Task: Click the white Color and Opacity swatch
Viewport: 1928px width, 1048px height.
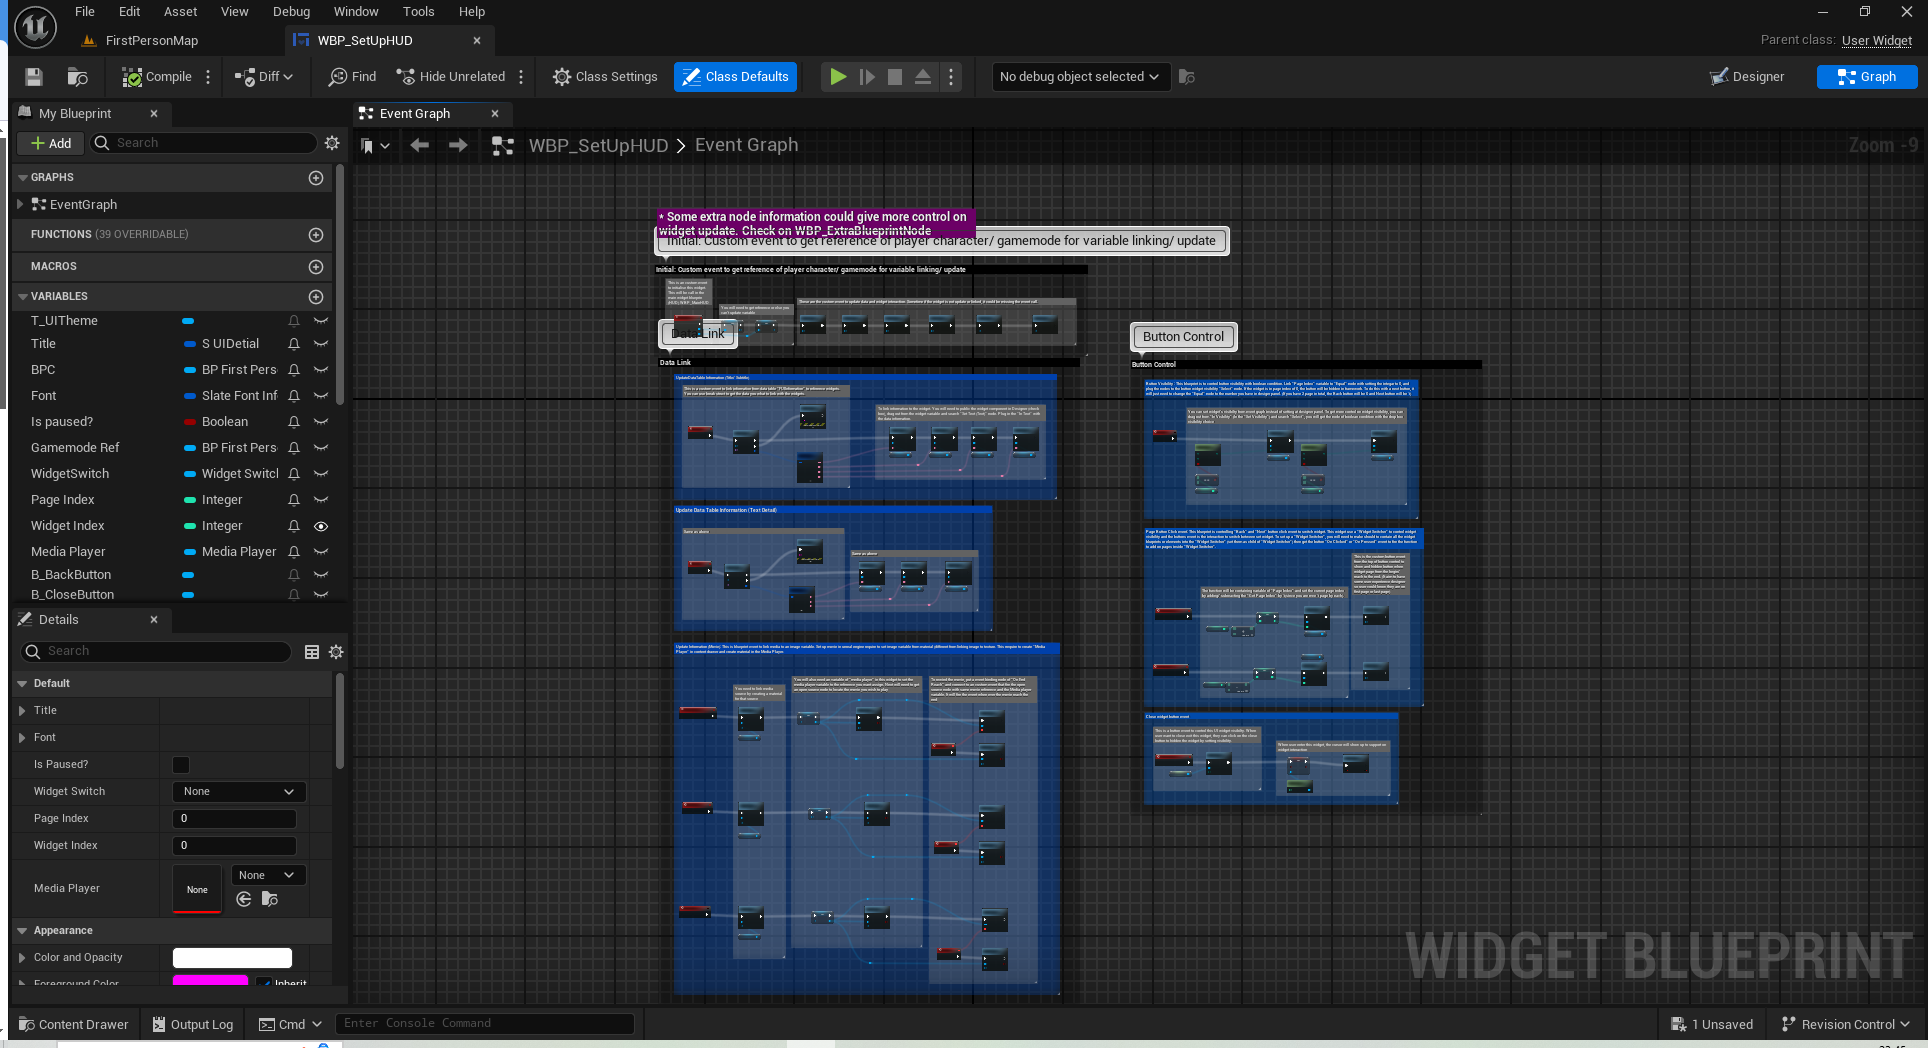Action: point(232,958)
